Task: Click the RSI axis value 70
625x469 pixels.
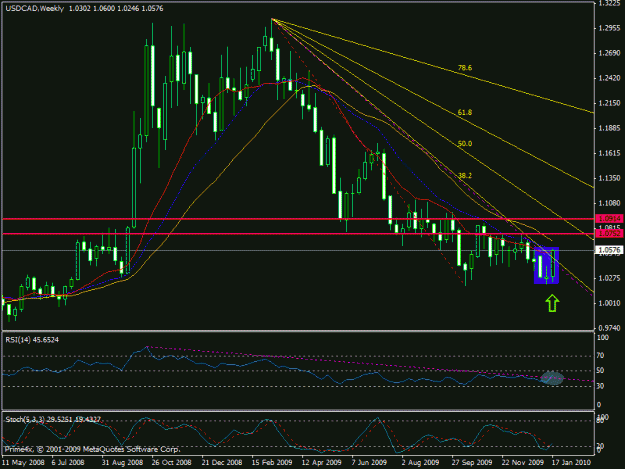Action: [600, 355]
